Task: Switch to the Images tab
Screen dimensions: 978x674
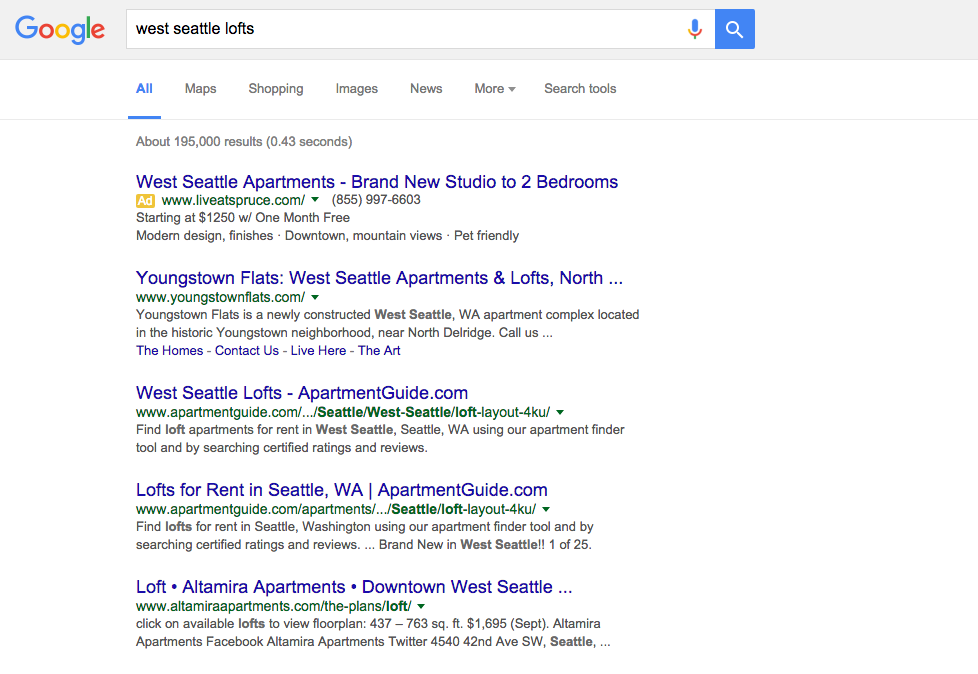Action: (357, 89)
